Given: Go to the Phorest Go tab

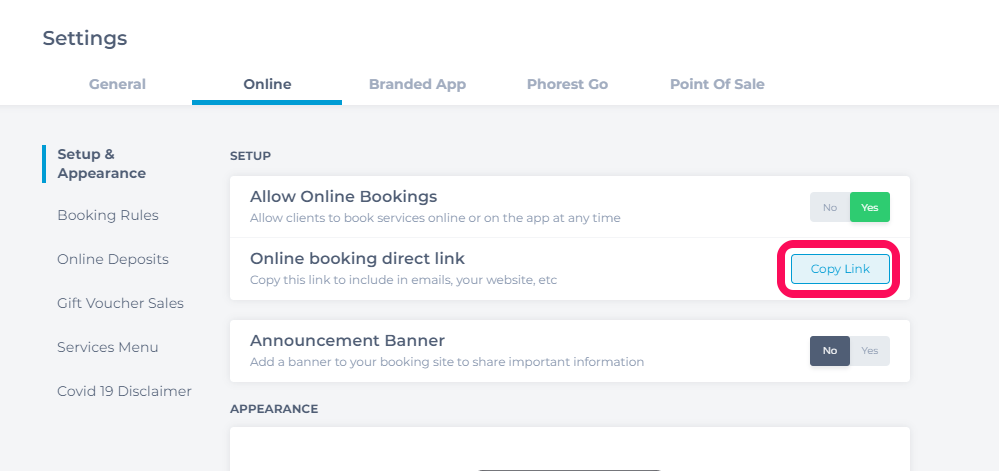Looking at the screenshot, I should tap(567, 84).
